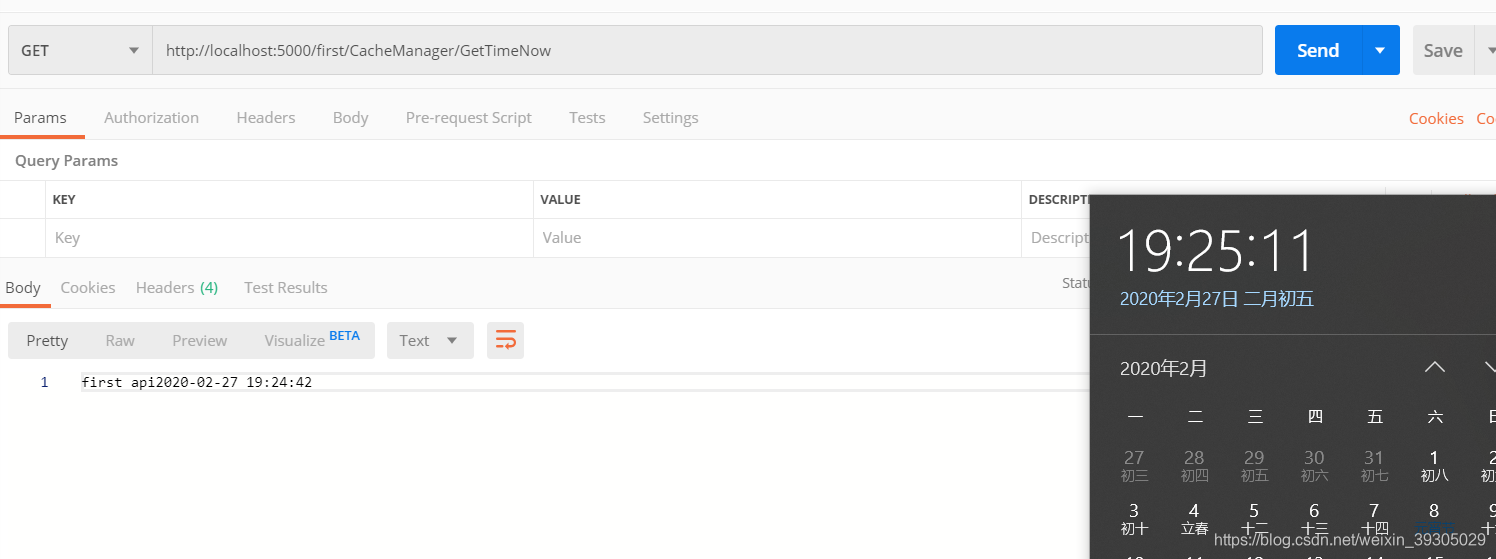Select Raw response view

click(120, 340)
